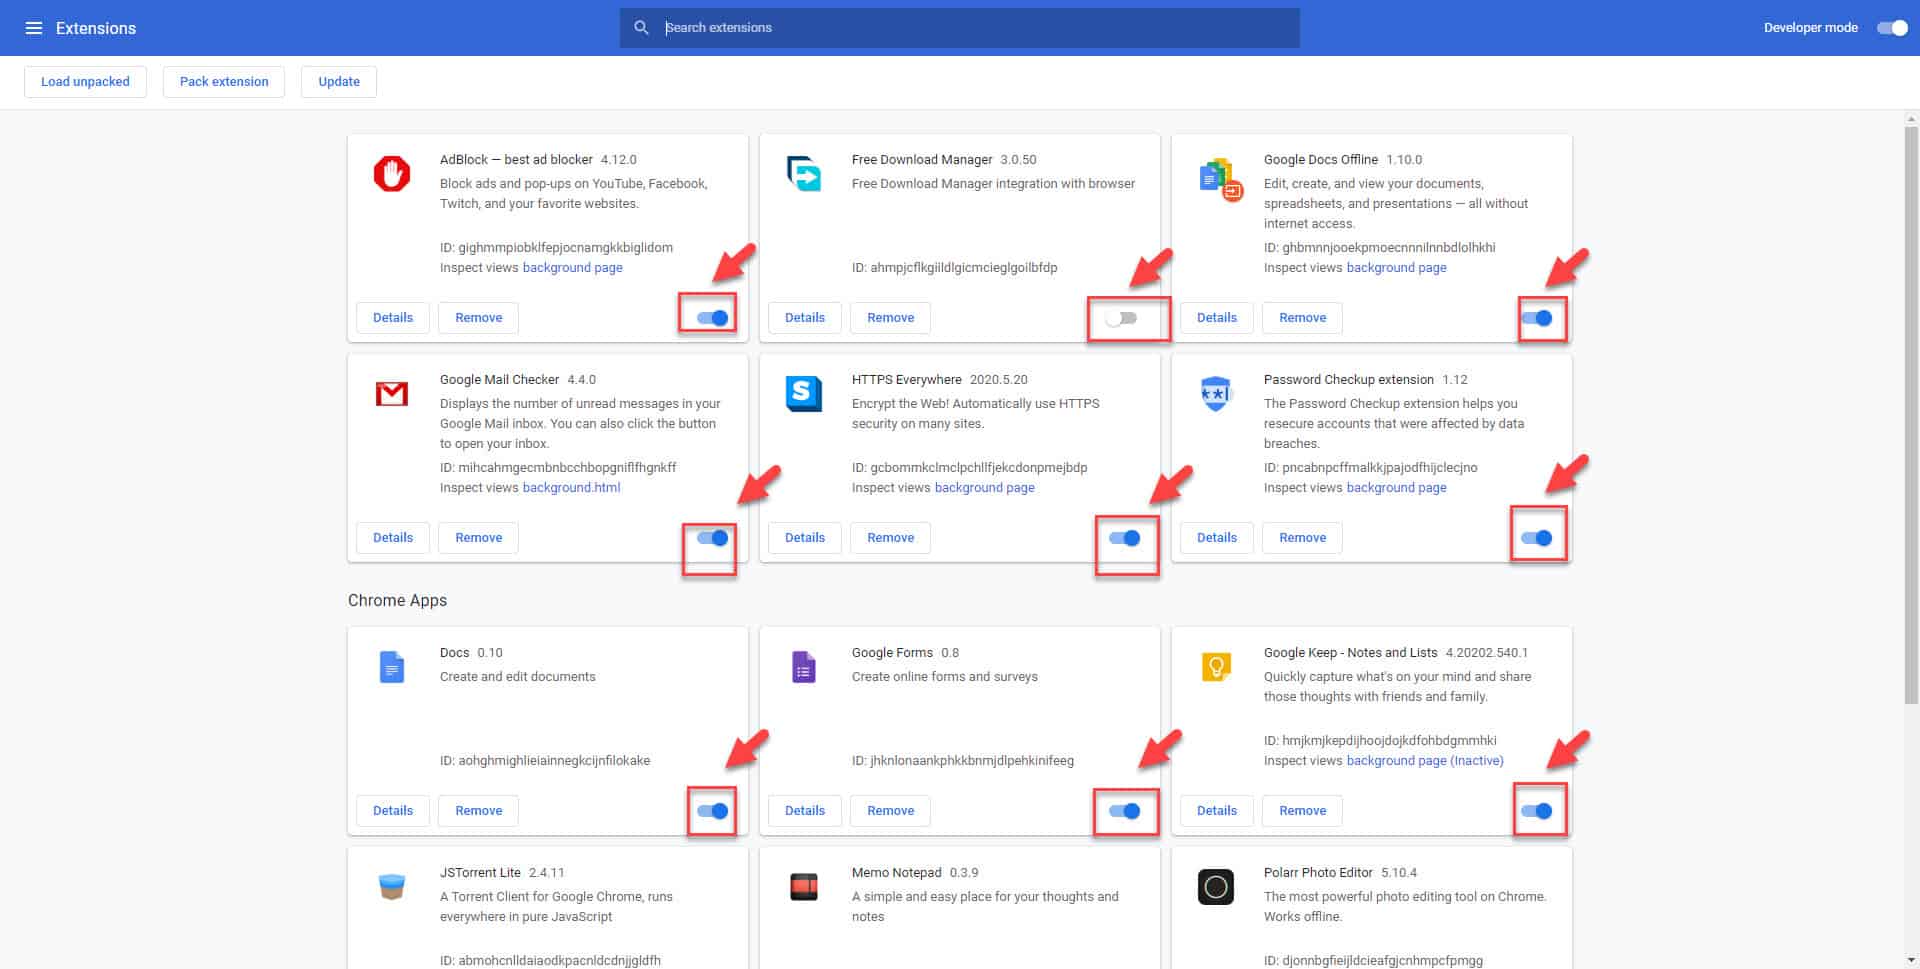
Task: Click the Search extensions field
Action: click(960, 28)
